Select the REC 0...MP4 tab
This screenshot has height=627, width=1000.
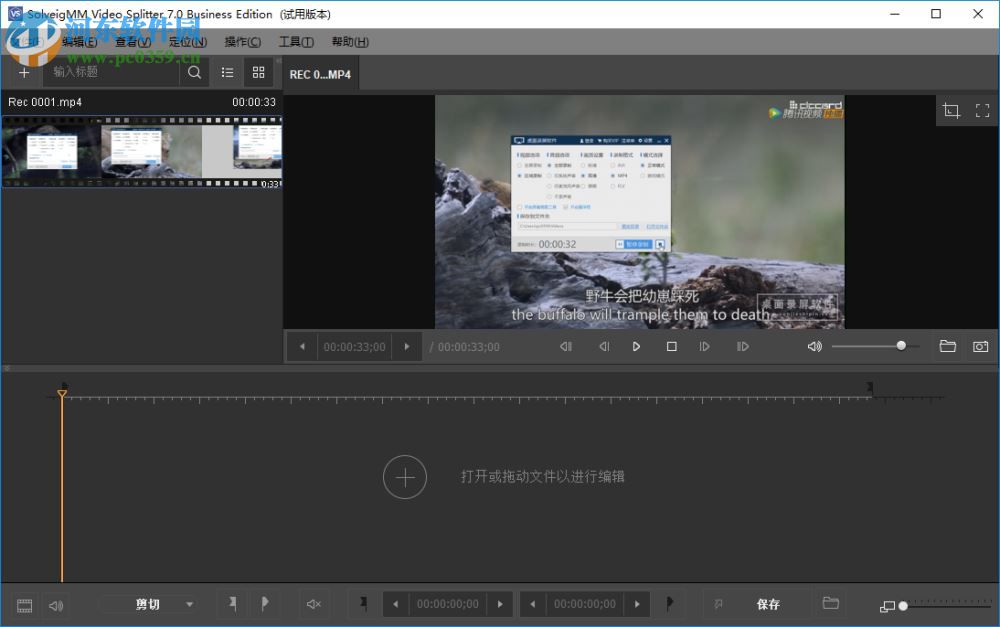[x=320, y=73]
